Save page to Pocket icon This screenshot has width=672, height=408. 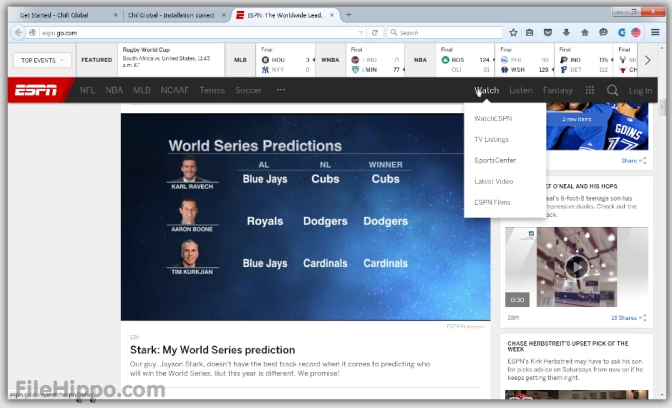tap(548, 33)
